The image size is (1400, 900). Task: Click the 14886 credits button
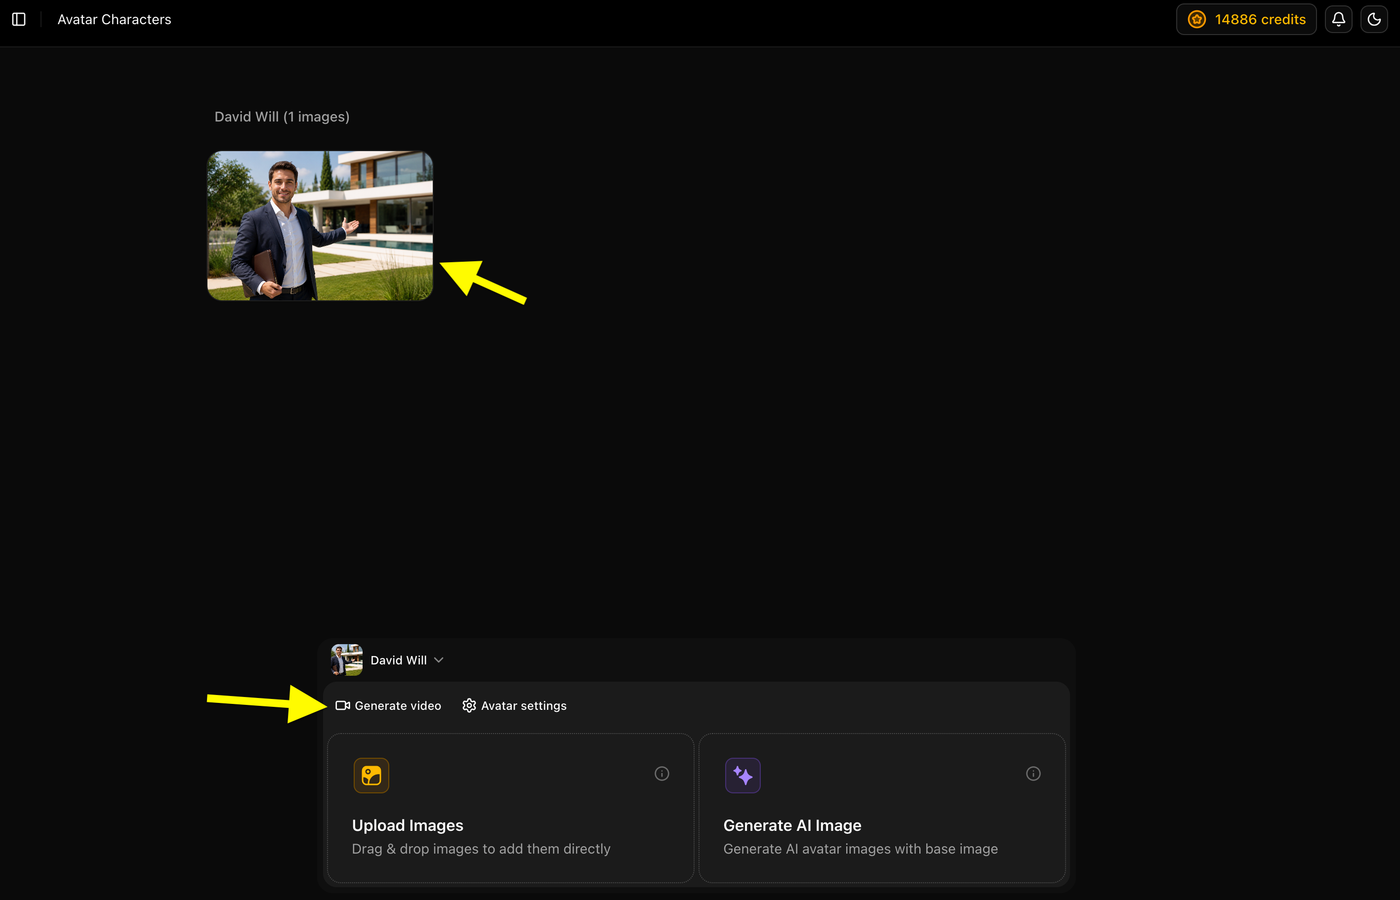[1246, 19]
